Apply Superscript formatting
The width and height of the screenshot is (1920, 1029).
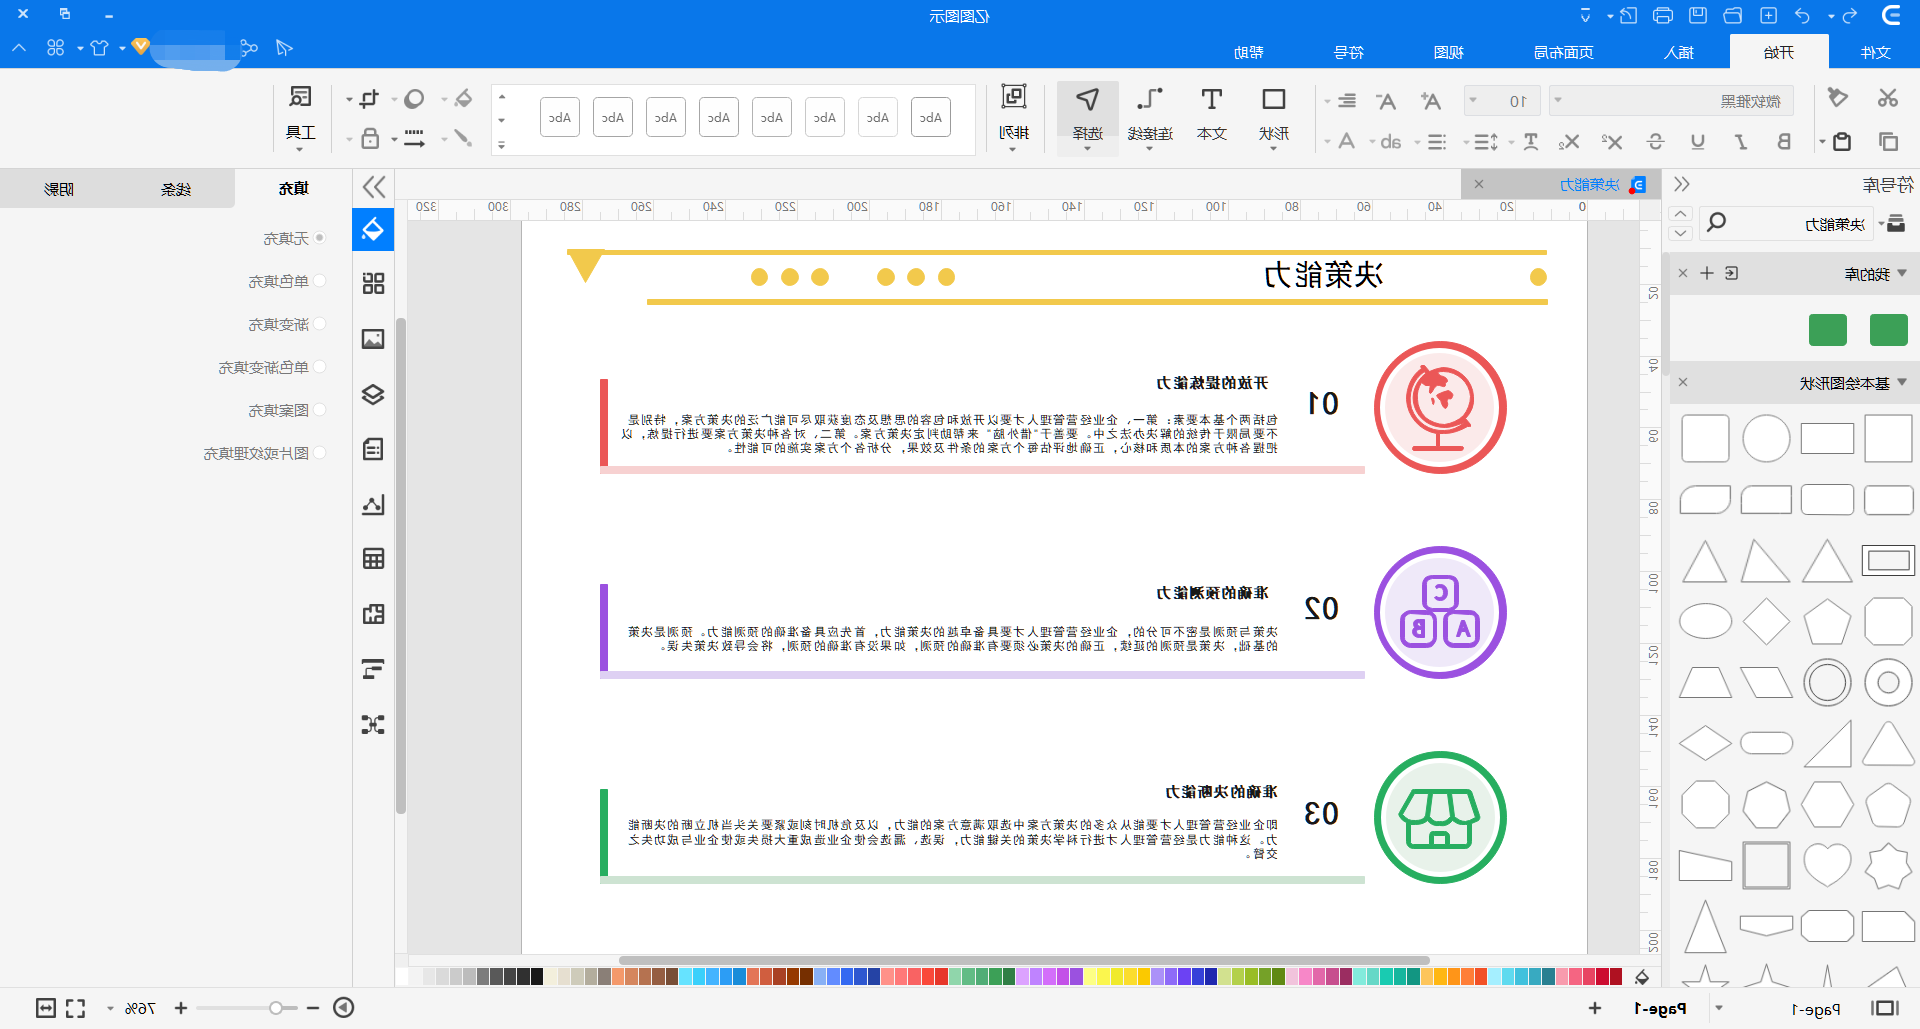pos(1612,142)
